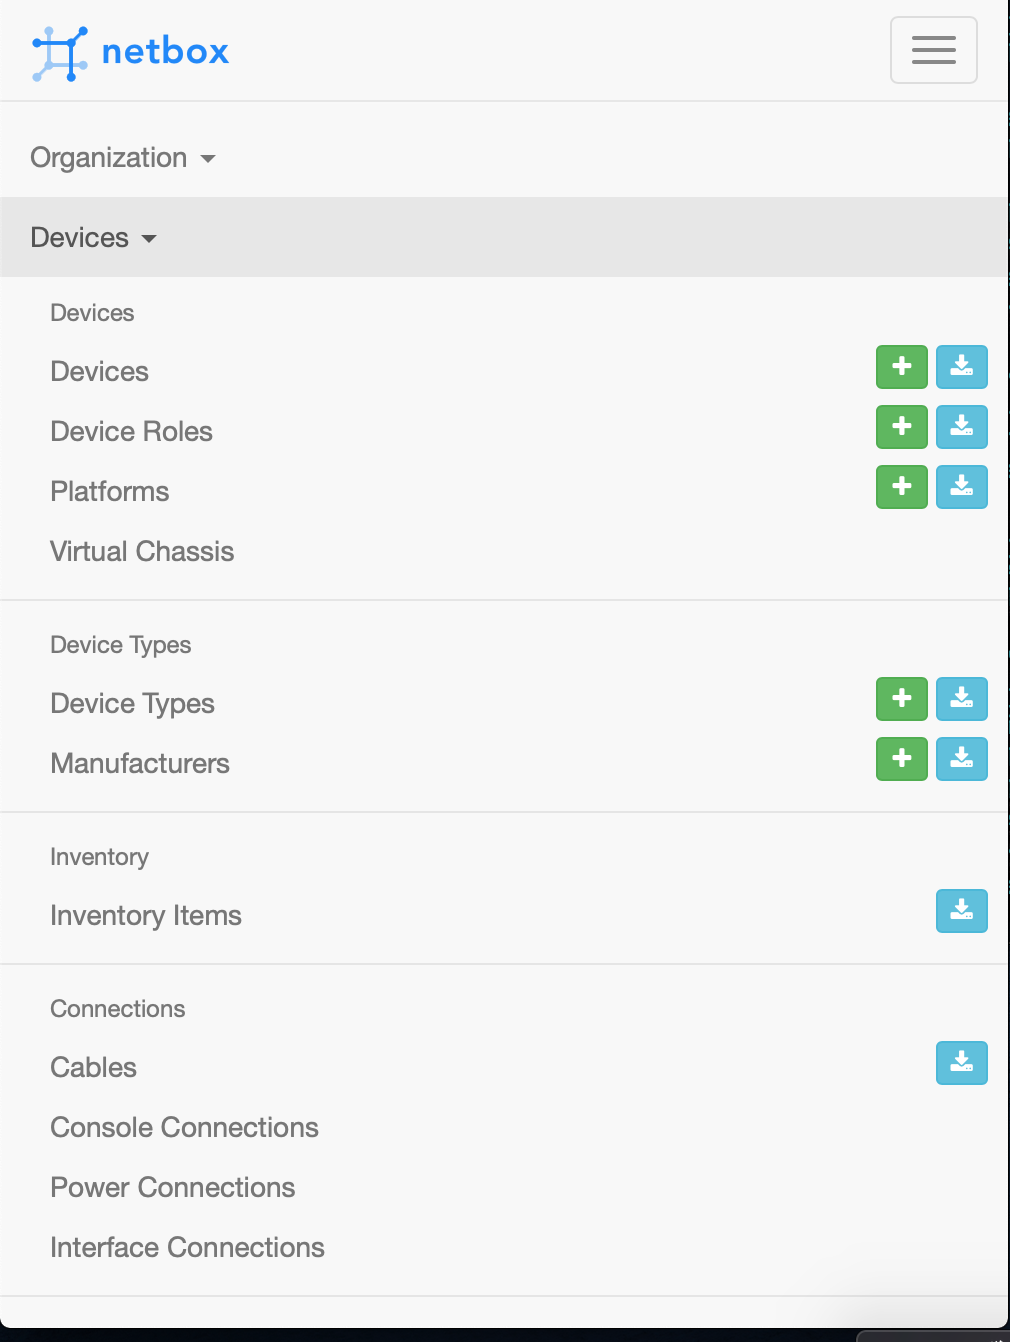The height and width of the screenshot is (1342, 1010).
Task: Collapse the Devices section
Action: (94, 237)
